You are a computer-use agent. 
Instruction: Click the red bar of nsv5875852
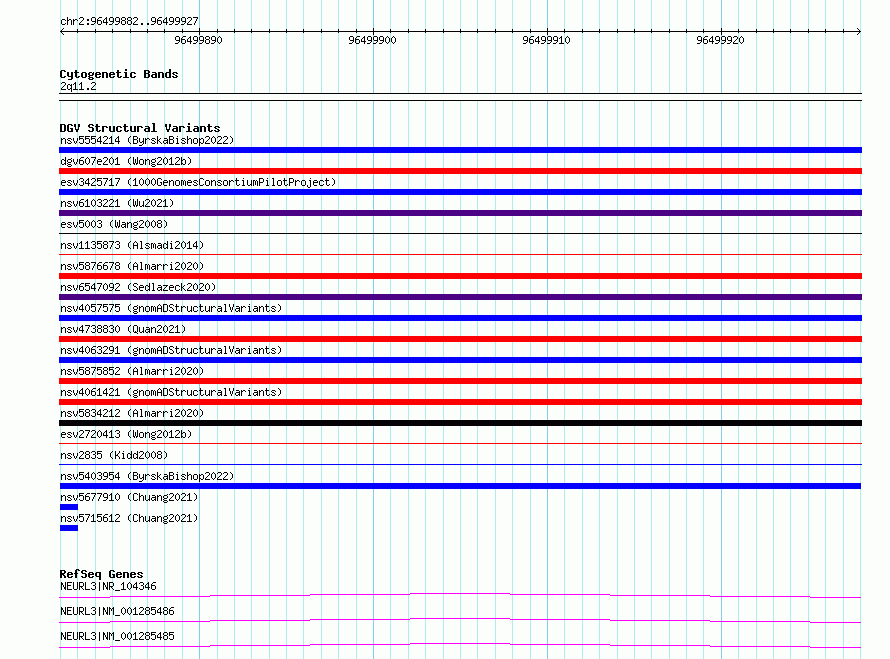tap(460, 381)
